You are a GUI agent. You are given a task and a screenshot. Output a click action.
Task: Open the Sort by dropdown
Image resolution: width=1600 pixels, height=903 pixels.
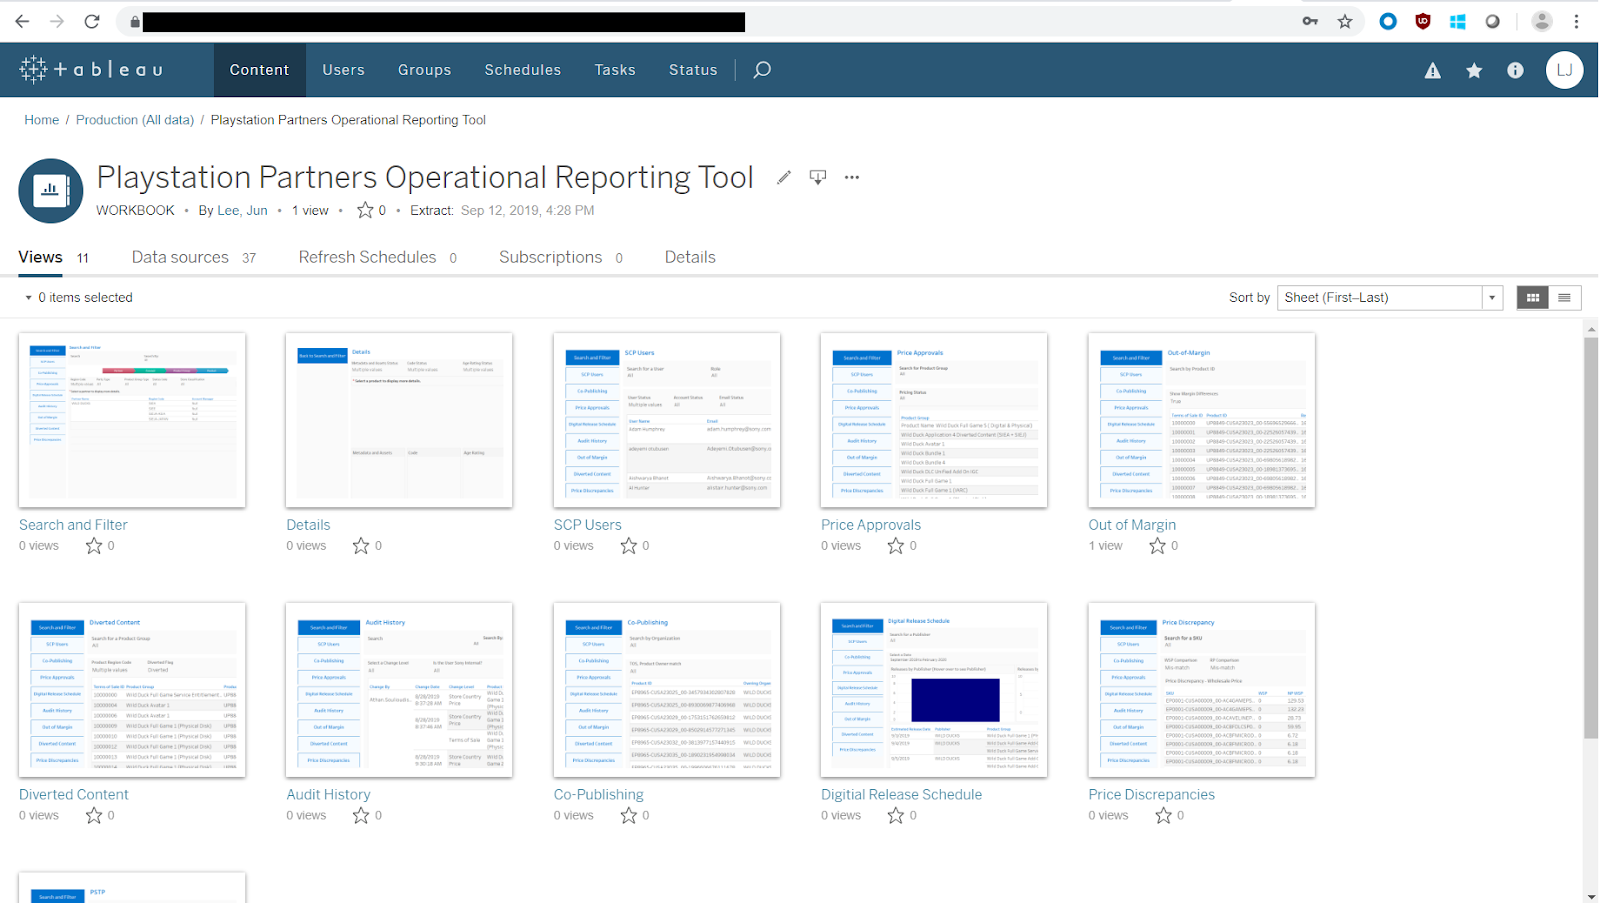1390,298
